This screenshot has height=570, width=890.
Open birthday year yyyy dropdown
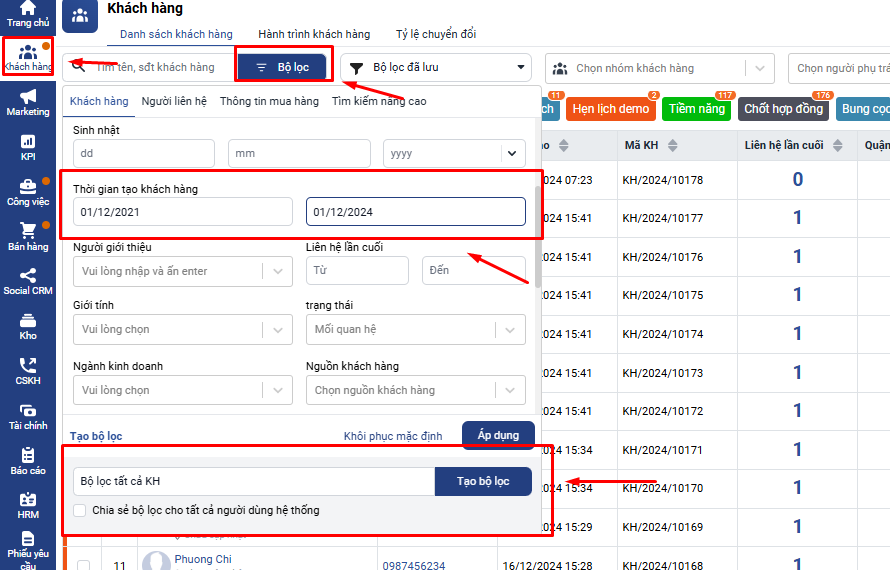pyautogui.click(x=454, y=153)
